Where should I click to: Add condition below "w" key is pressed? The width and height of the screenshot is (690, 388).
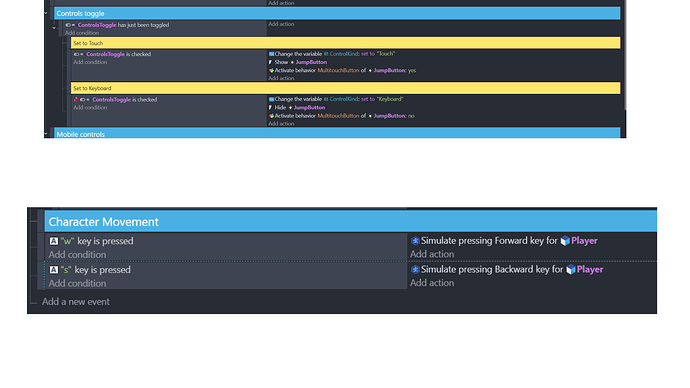click(x=77, y=255)
